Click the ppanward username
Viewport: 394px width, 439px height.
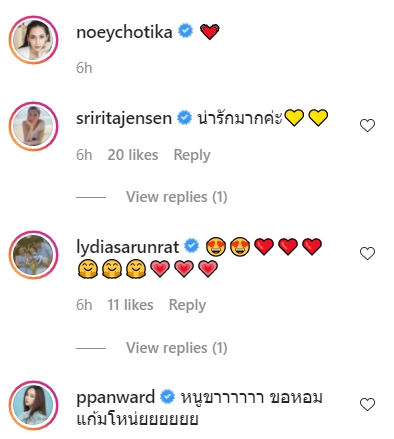pos(116,398)
